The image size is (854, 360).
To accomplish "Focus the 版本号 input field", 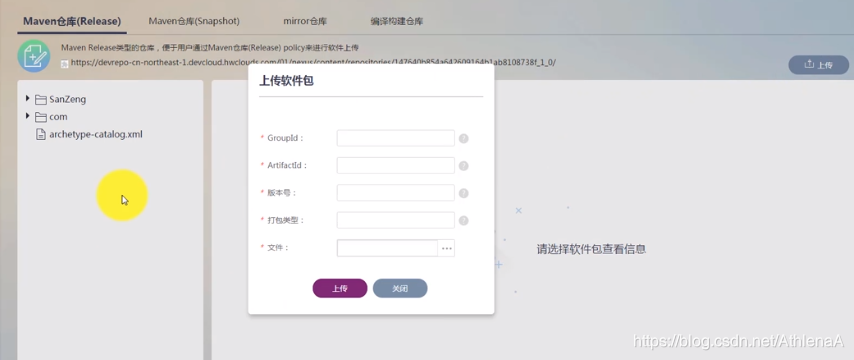I will [x=395, y=193].
